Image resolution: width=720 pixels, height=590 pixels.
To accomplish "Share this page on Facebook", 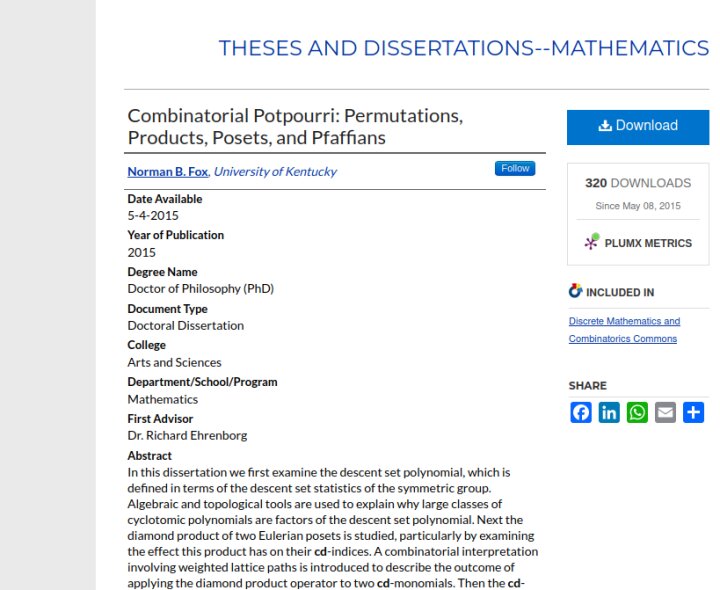I will pos(581,412).
